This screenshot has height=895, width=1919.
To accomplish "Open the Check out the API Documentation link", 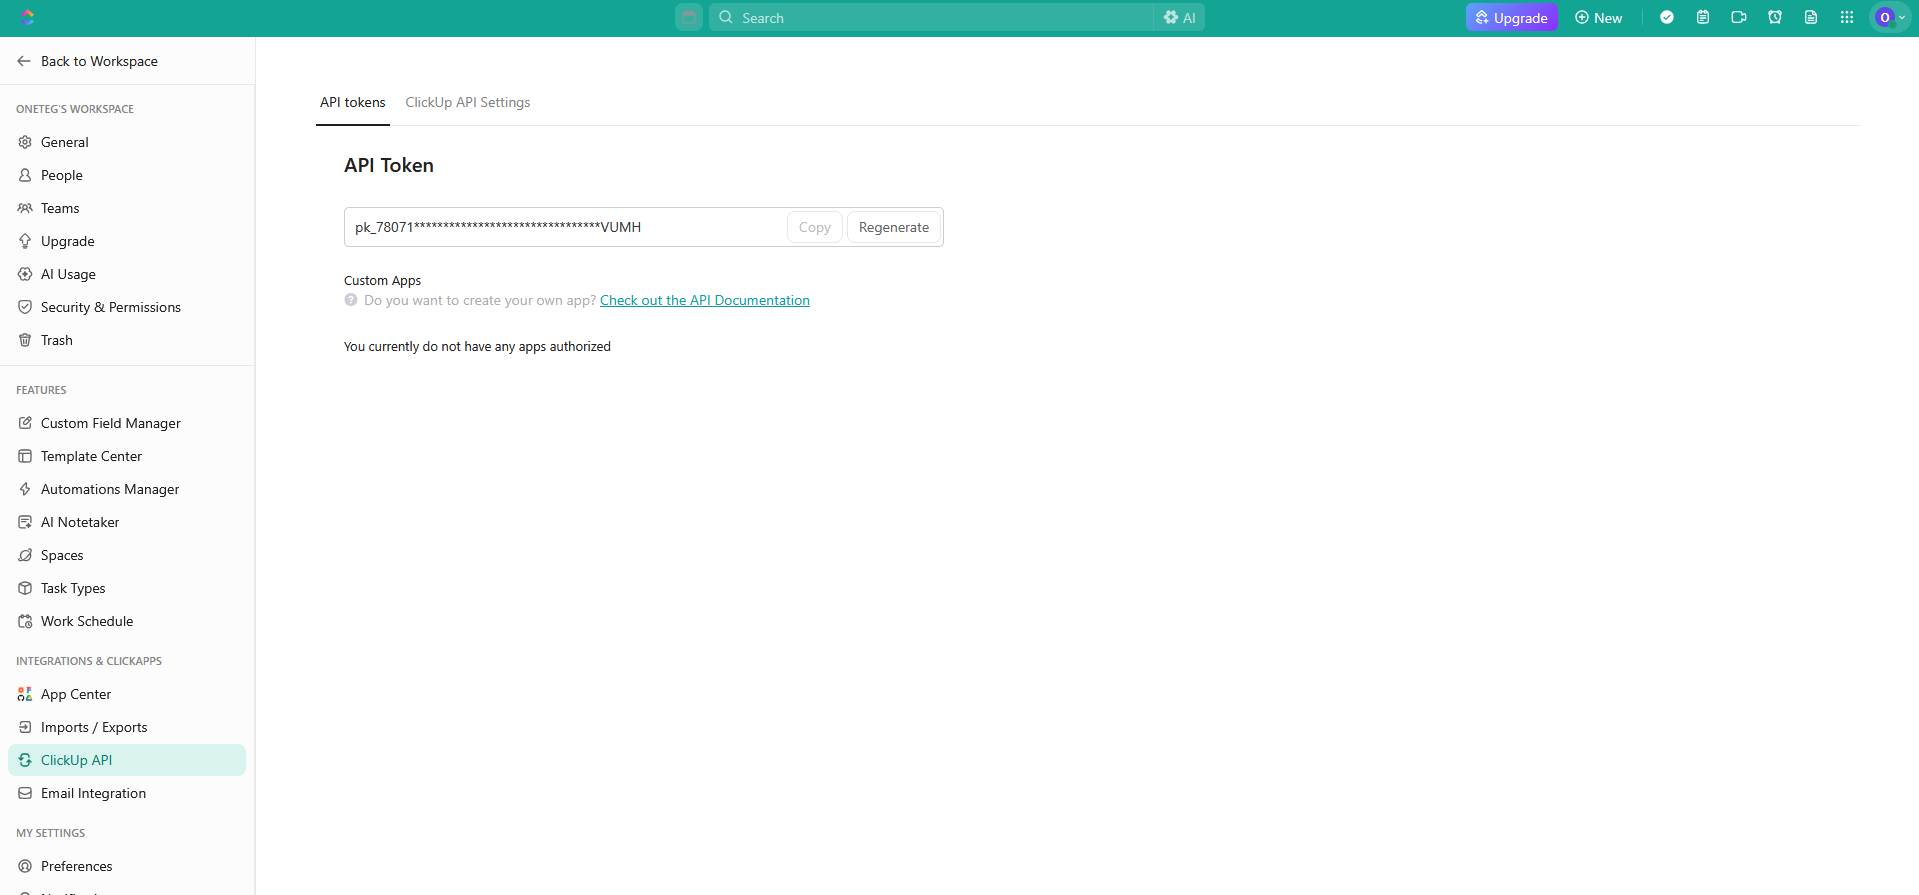I will click(x=704, y=301).
